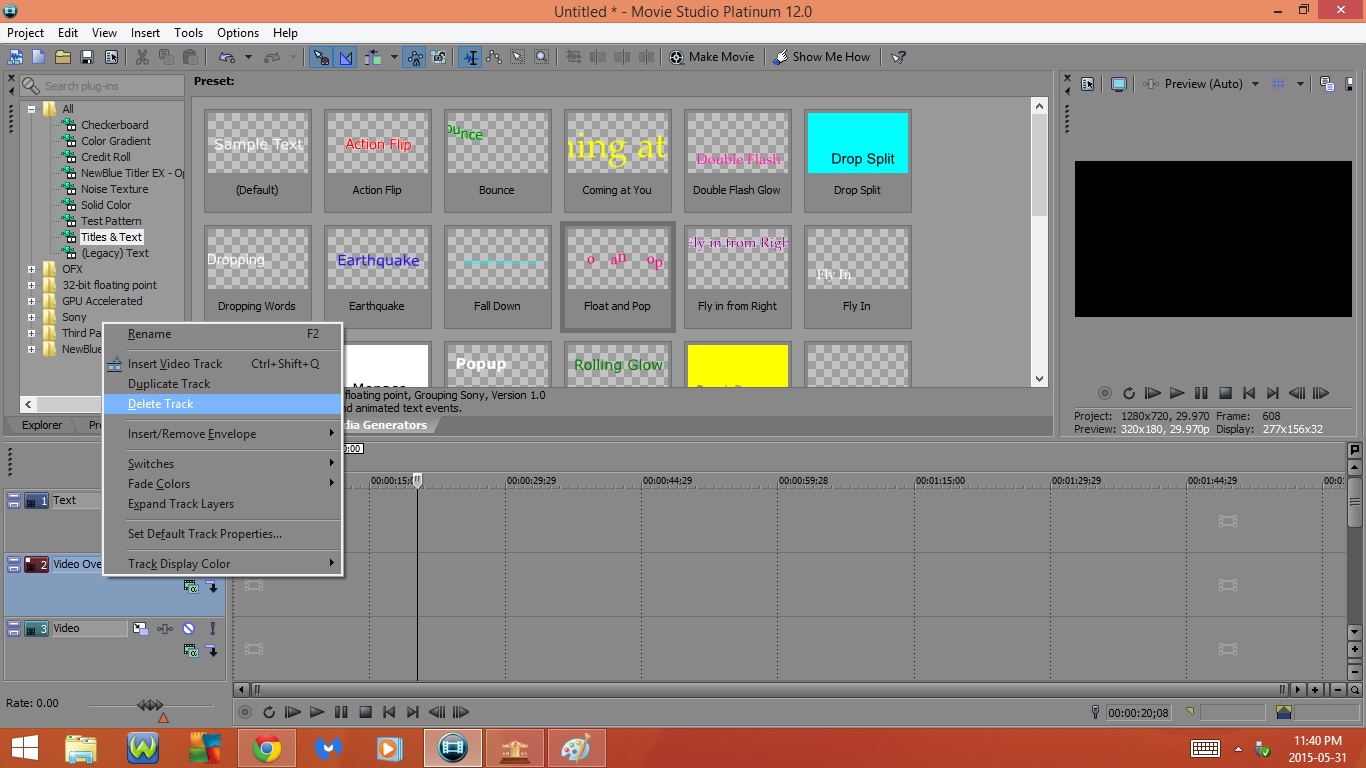Click the What's This Help icon

click(x=898, y=57)
